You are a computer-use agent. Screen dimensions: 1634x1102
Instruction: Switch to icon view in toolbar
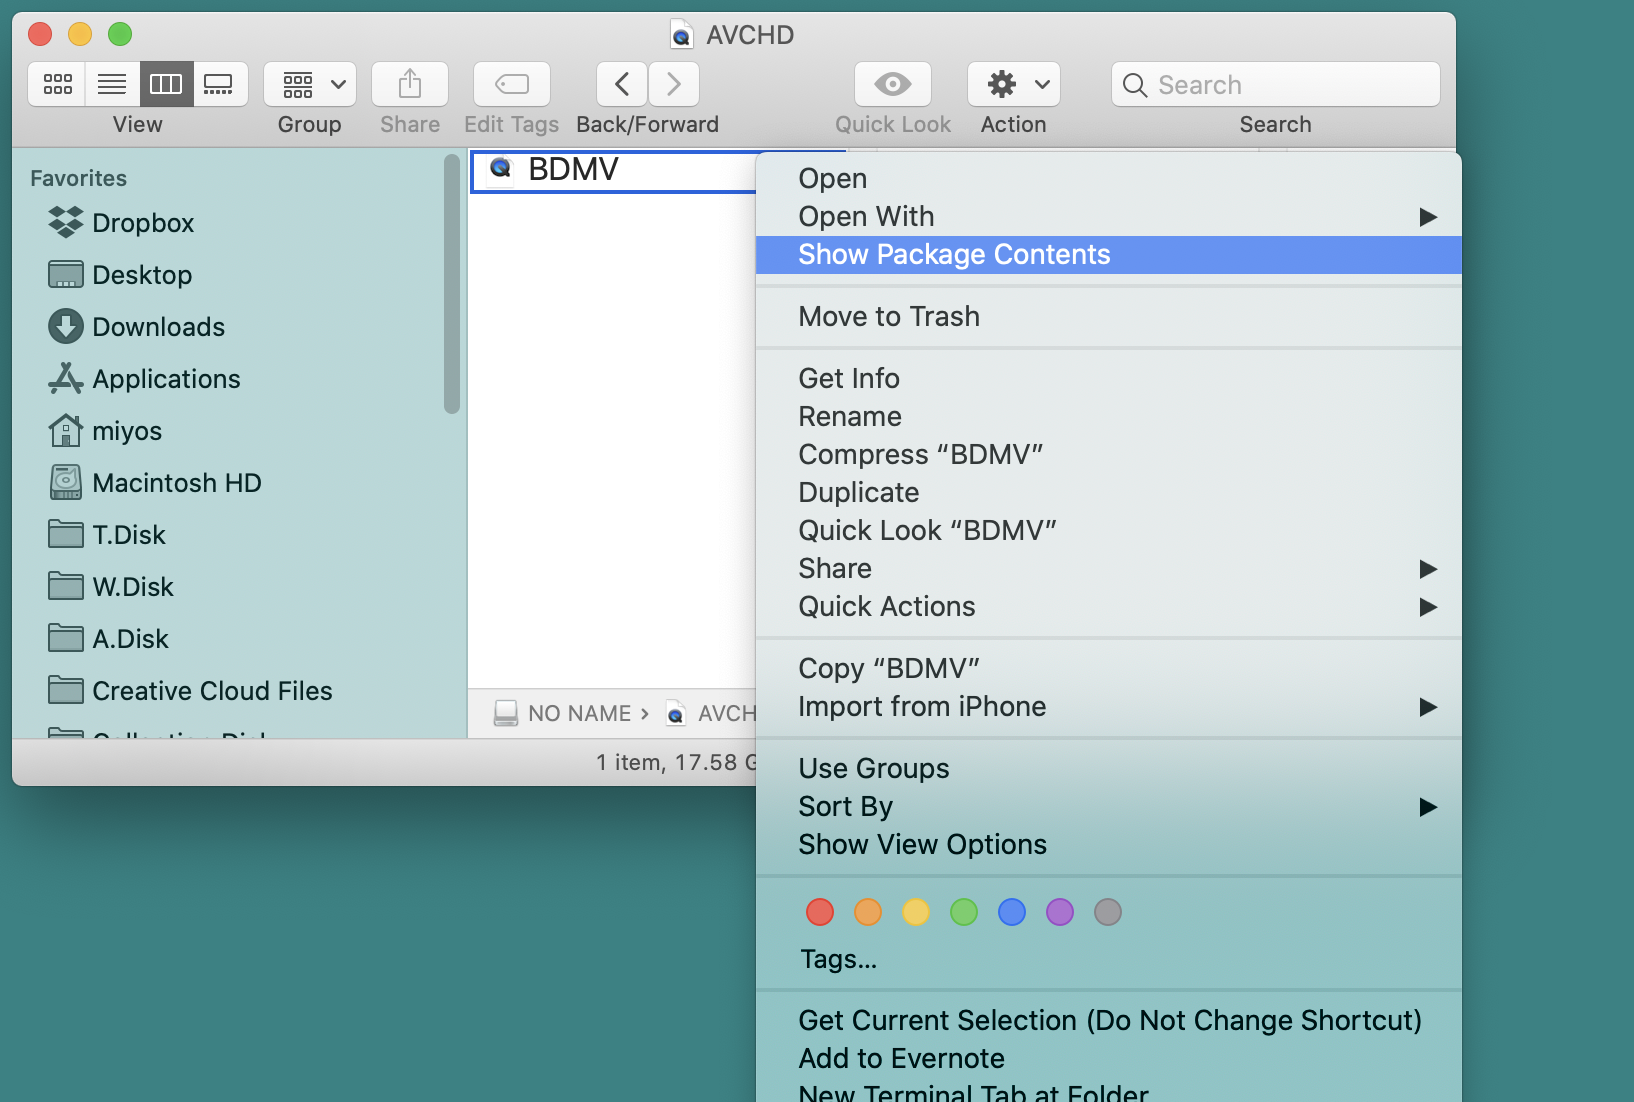[57, 84]
